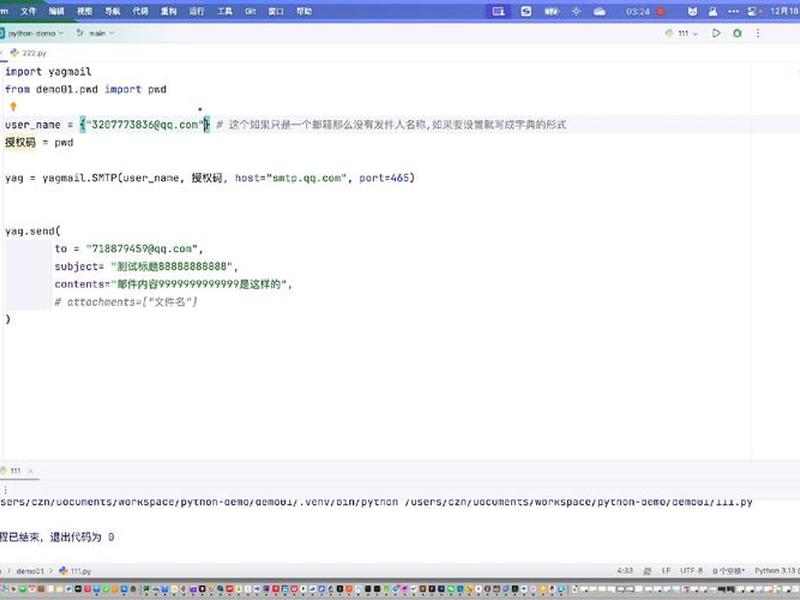Viewport: 800px width, 600px height.
Task: Click the 12月18 date in the menu bar
Action: 785,11
